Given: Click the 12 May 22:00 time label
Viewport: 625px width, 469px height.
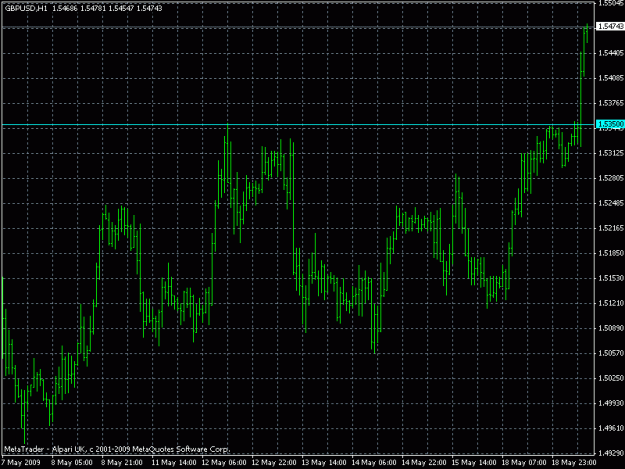Looking at the screenshot, I should coord(274,463).
